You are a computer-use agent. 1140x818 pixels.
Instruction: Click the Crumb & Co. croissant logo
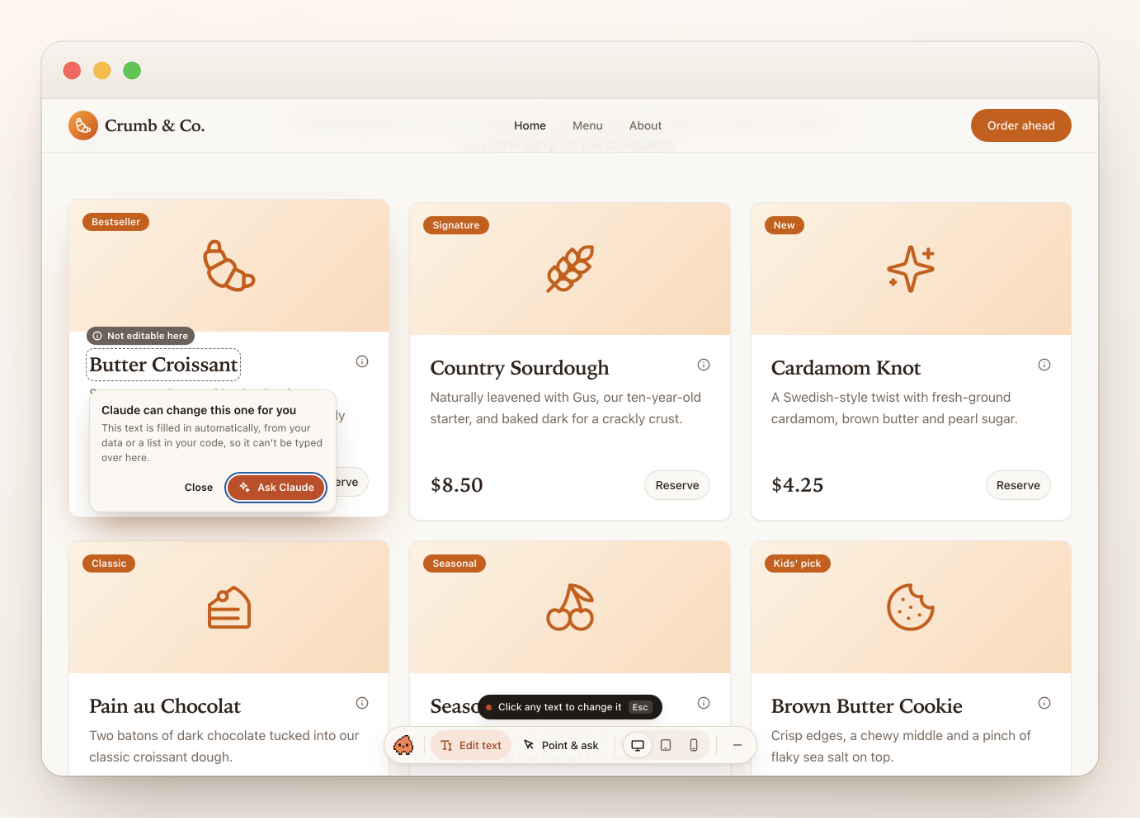coord(83,125)
